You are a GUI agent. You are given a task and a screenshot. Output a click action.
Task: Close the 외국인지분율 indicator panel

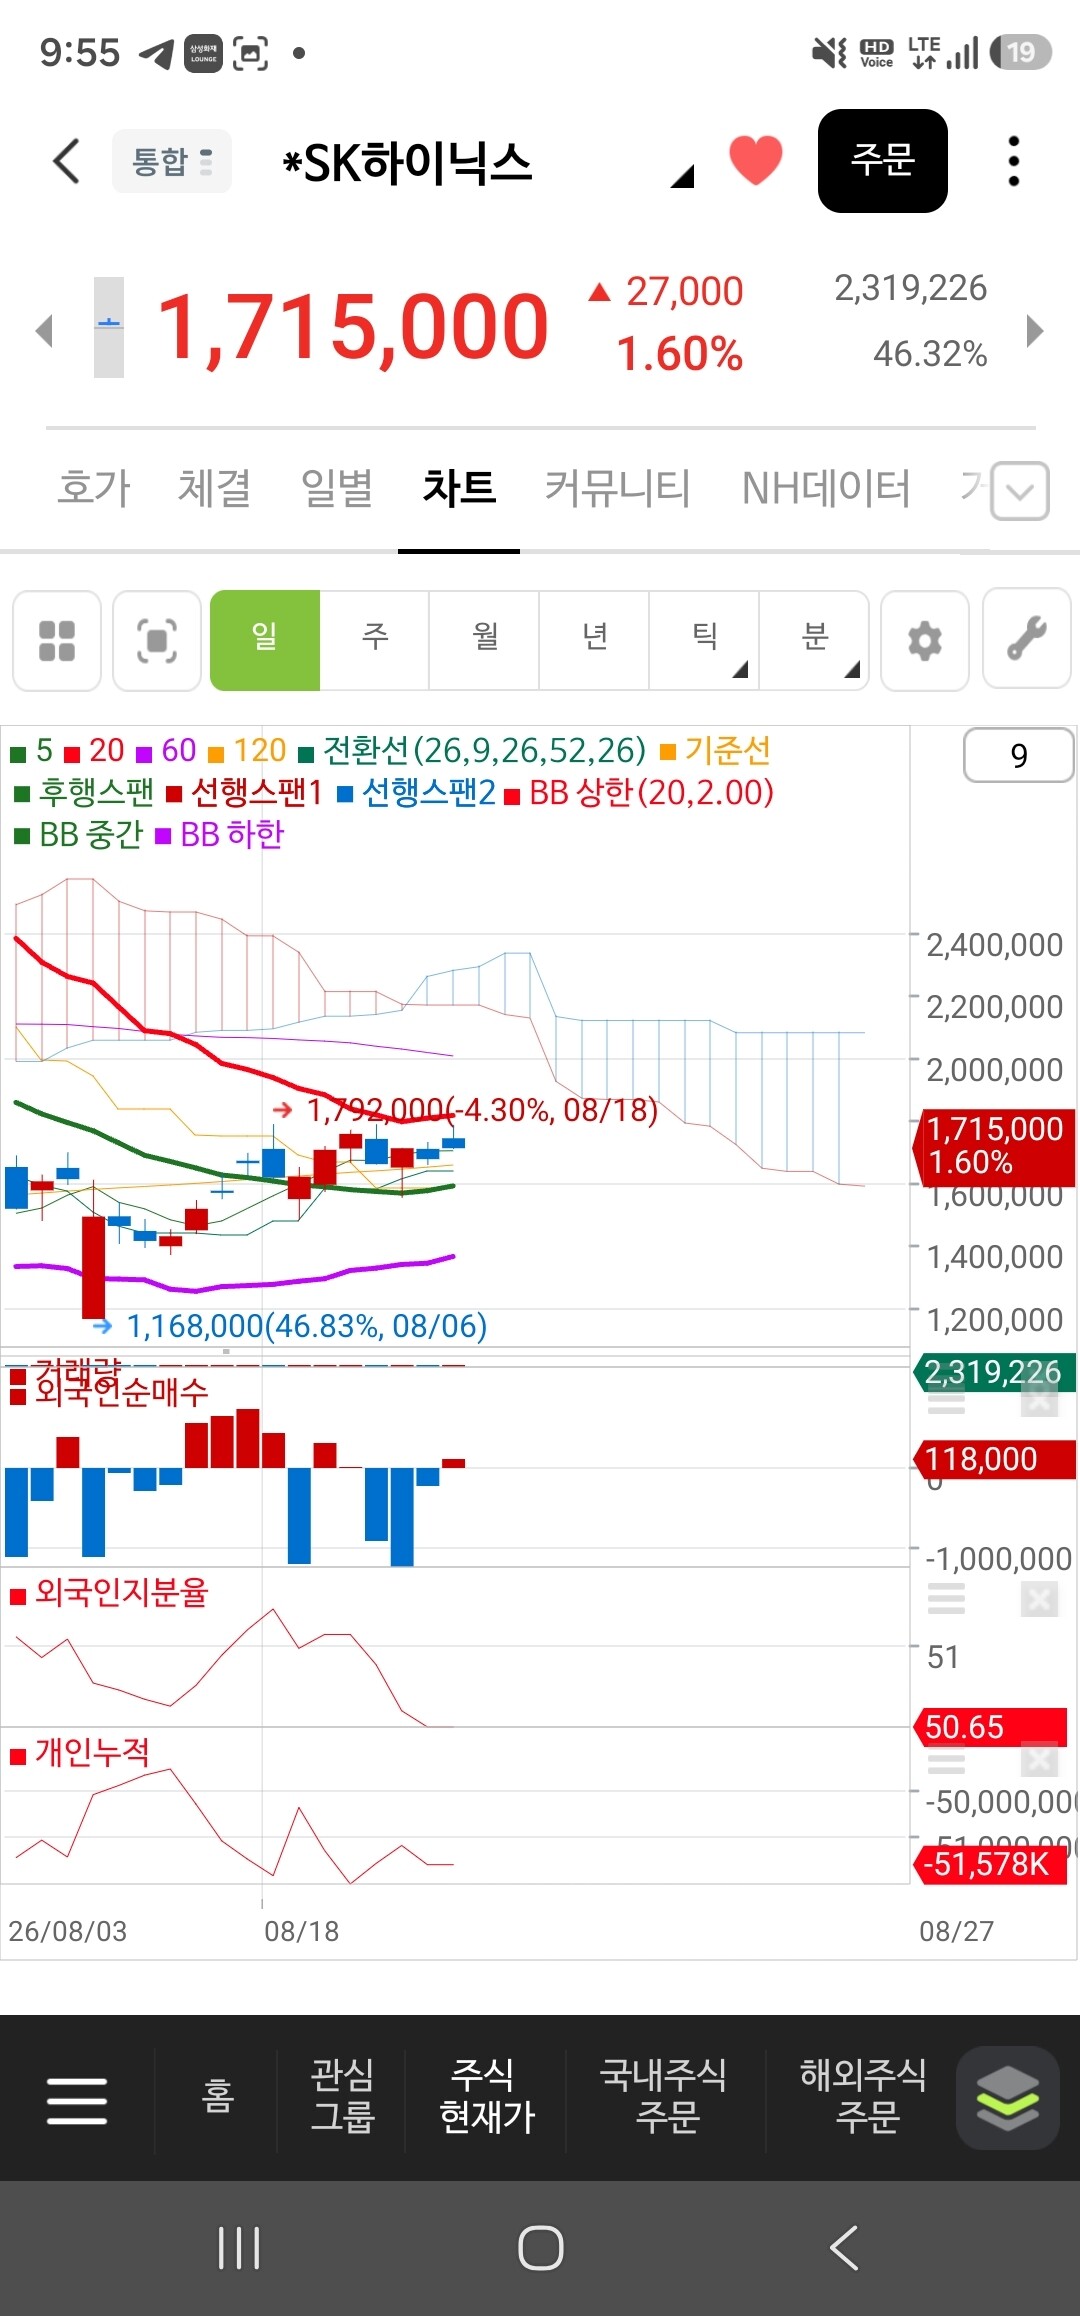pyautogui.click(x=1040, y=1600)
